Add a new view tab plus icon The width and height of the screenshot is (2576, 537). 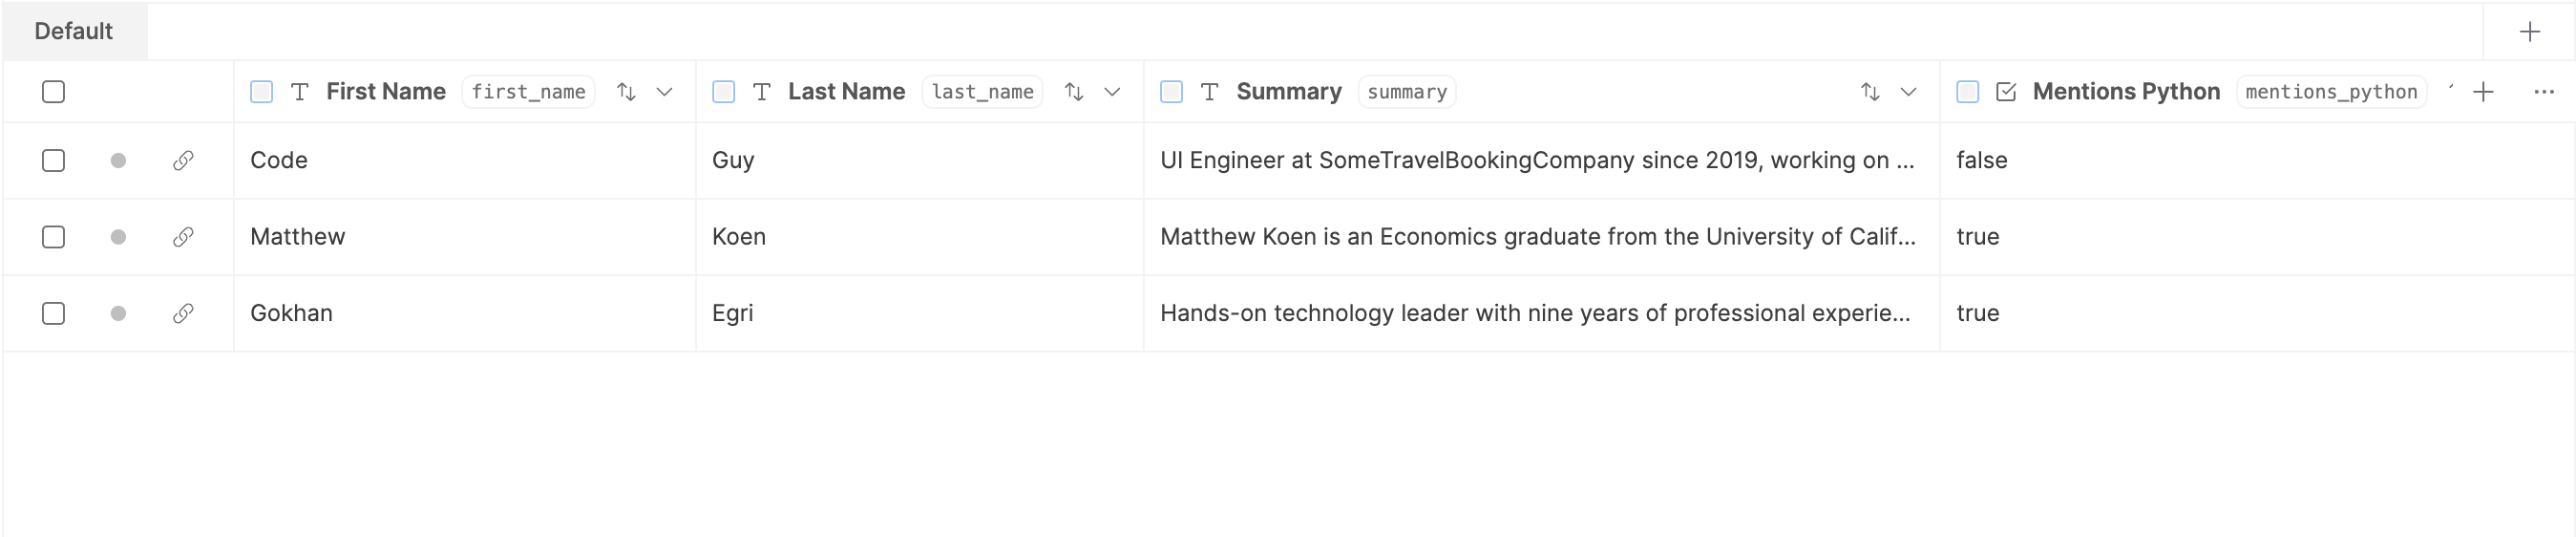2529,32
